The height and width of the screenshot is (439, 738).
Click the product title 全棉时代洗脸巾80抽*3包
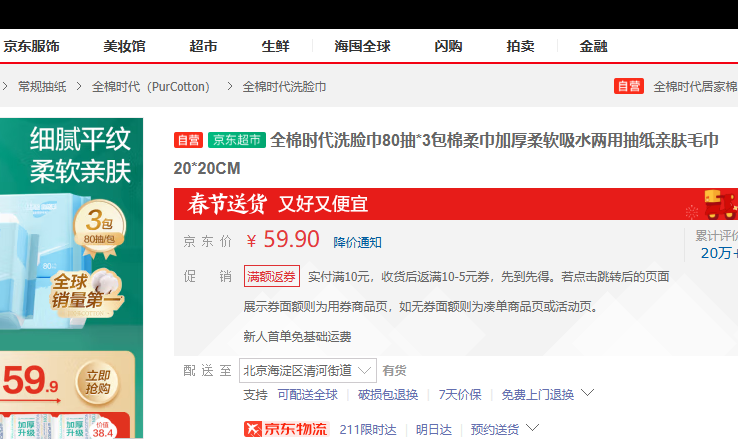(446, 154)
